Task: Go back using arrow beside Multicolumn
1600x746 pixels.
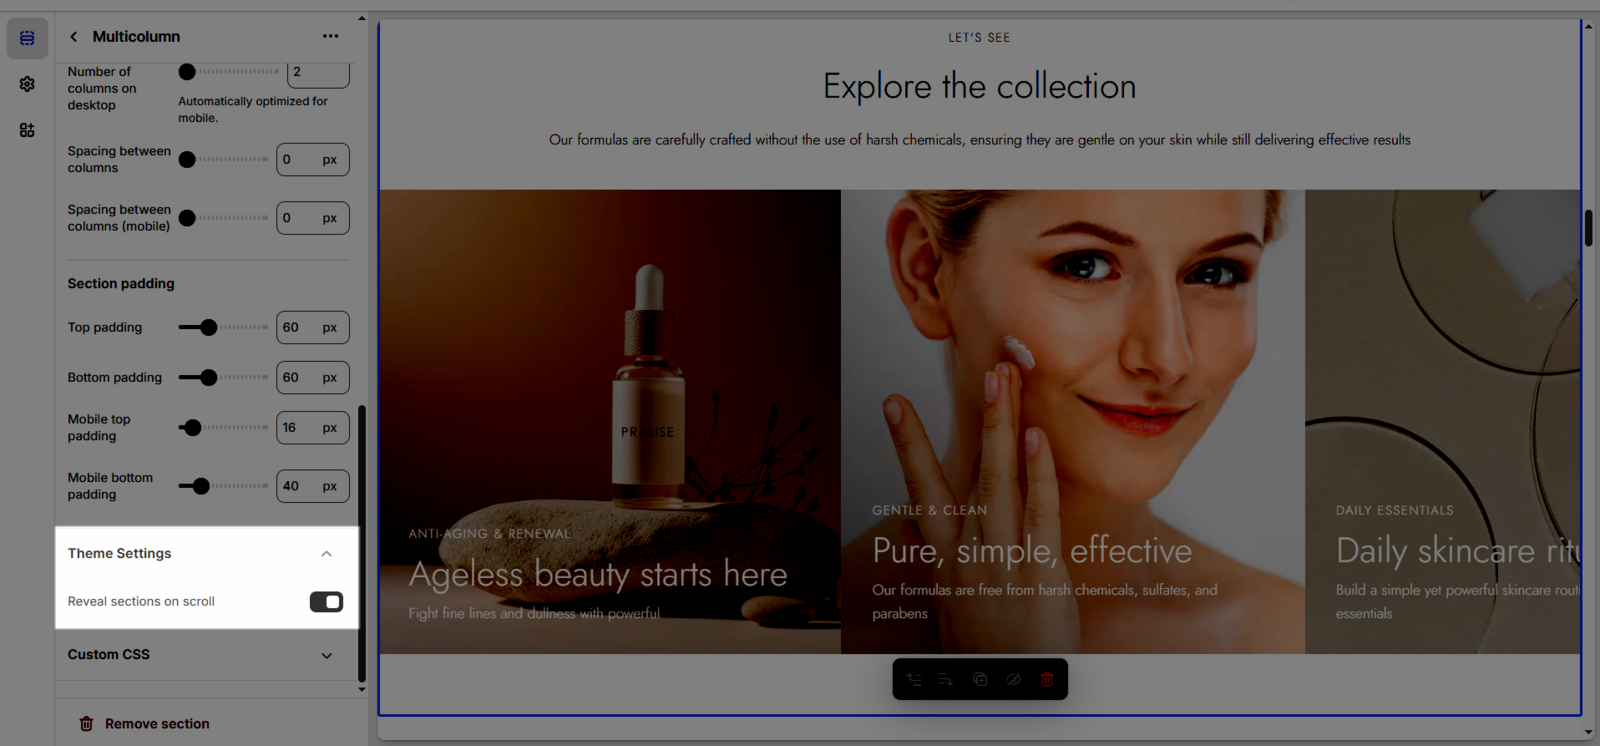Action: click(x=74, y=37)
